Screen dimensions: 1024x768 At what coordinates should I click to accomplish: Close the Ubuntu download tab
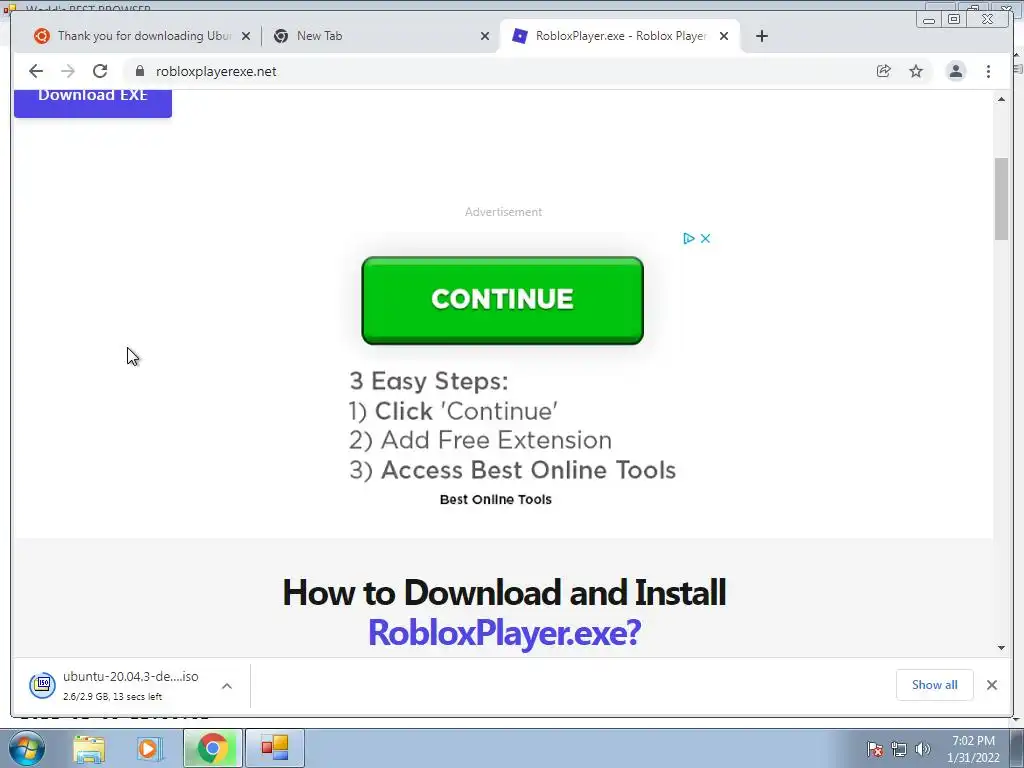coord(246,37)
